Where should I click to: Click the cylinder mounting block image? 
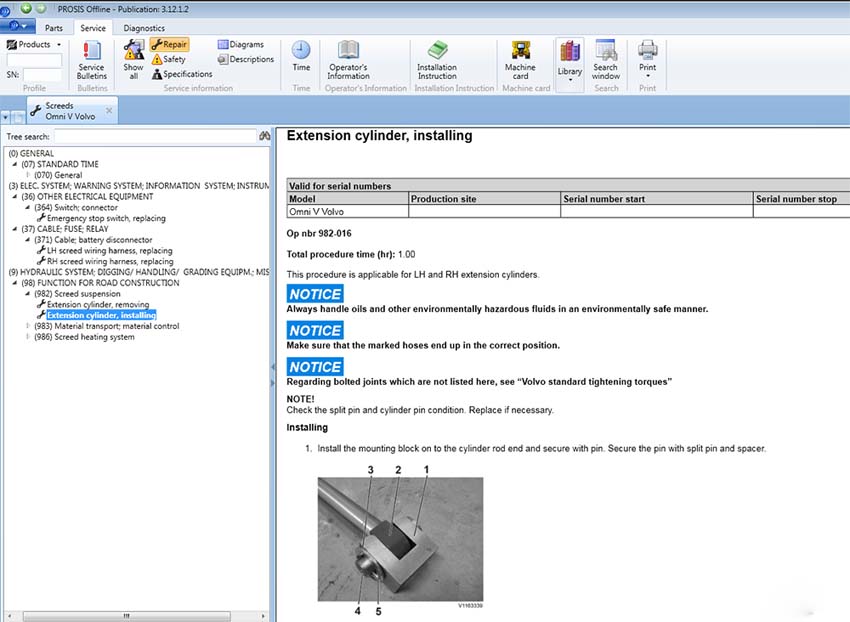coord(400,538)
